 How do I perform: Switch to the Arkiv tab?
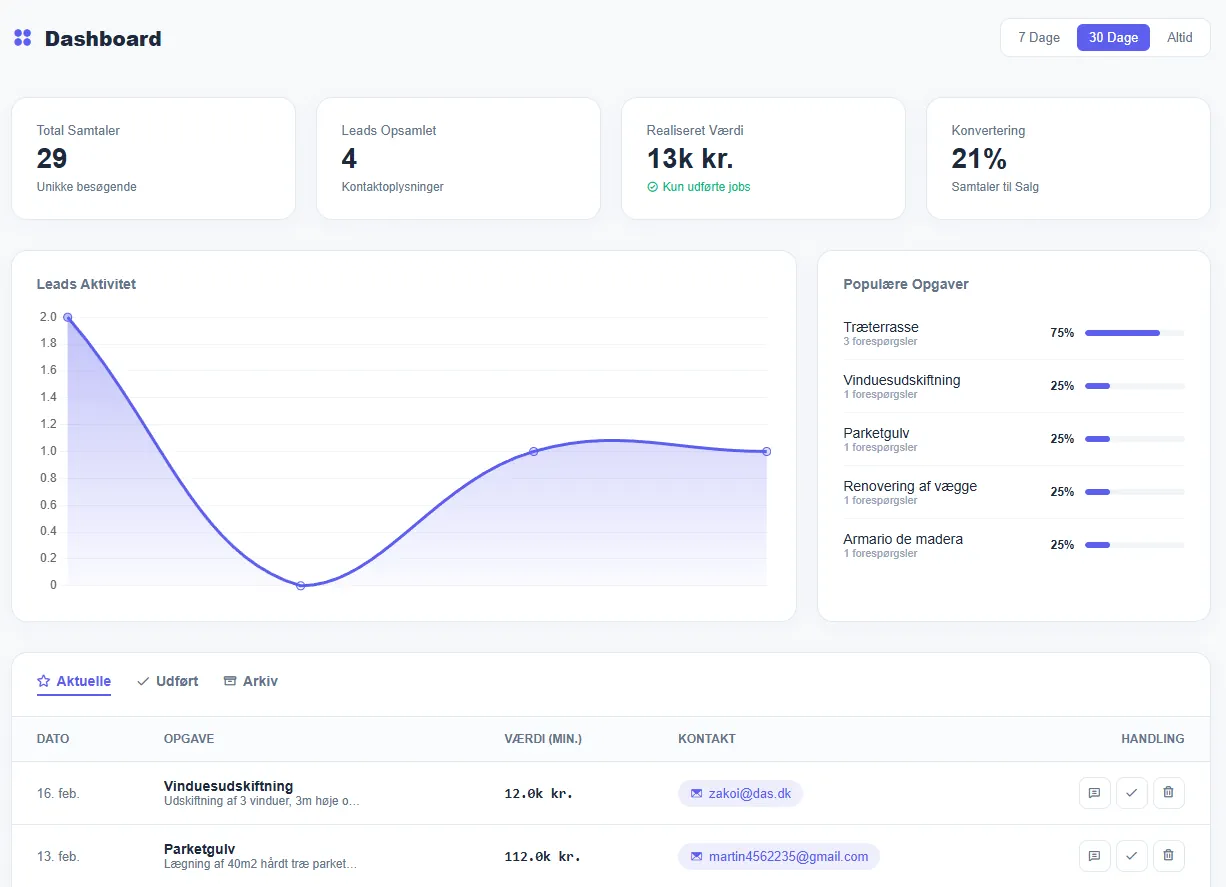pyautogui.click(x=251, y=680)
